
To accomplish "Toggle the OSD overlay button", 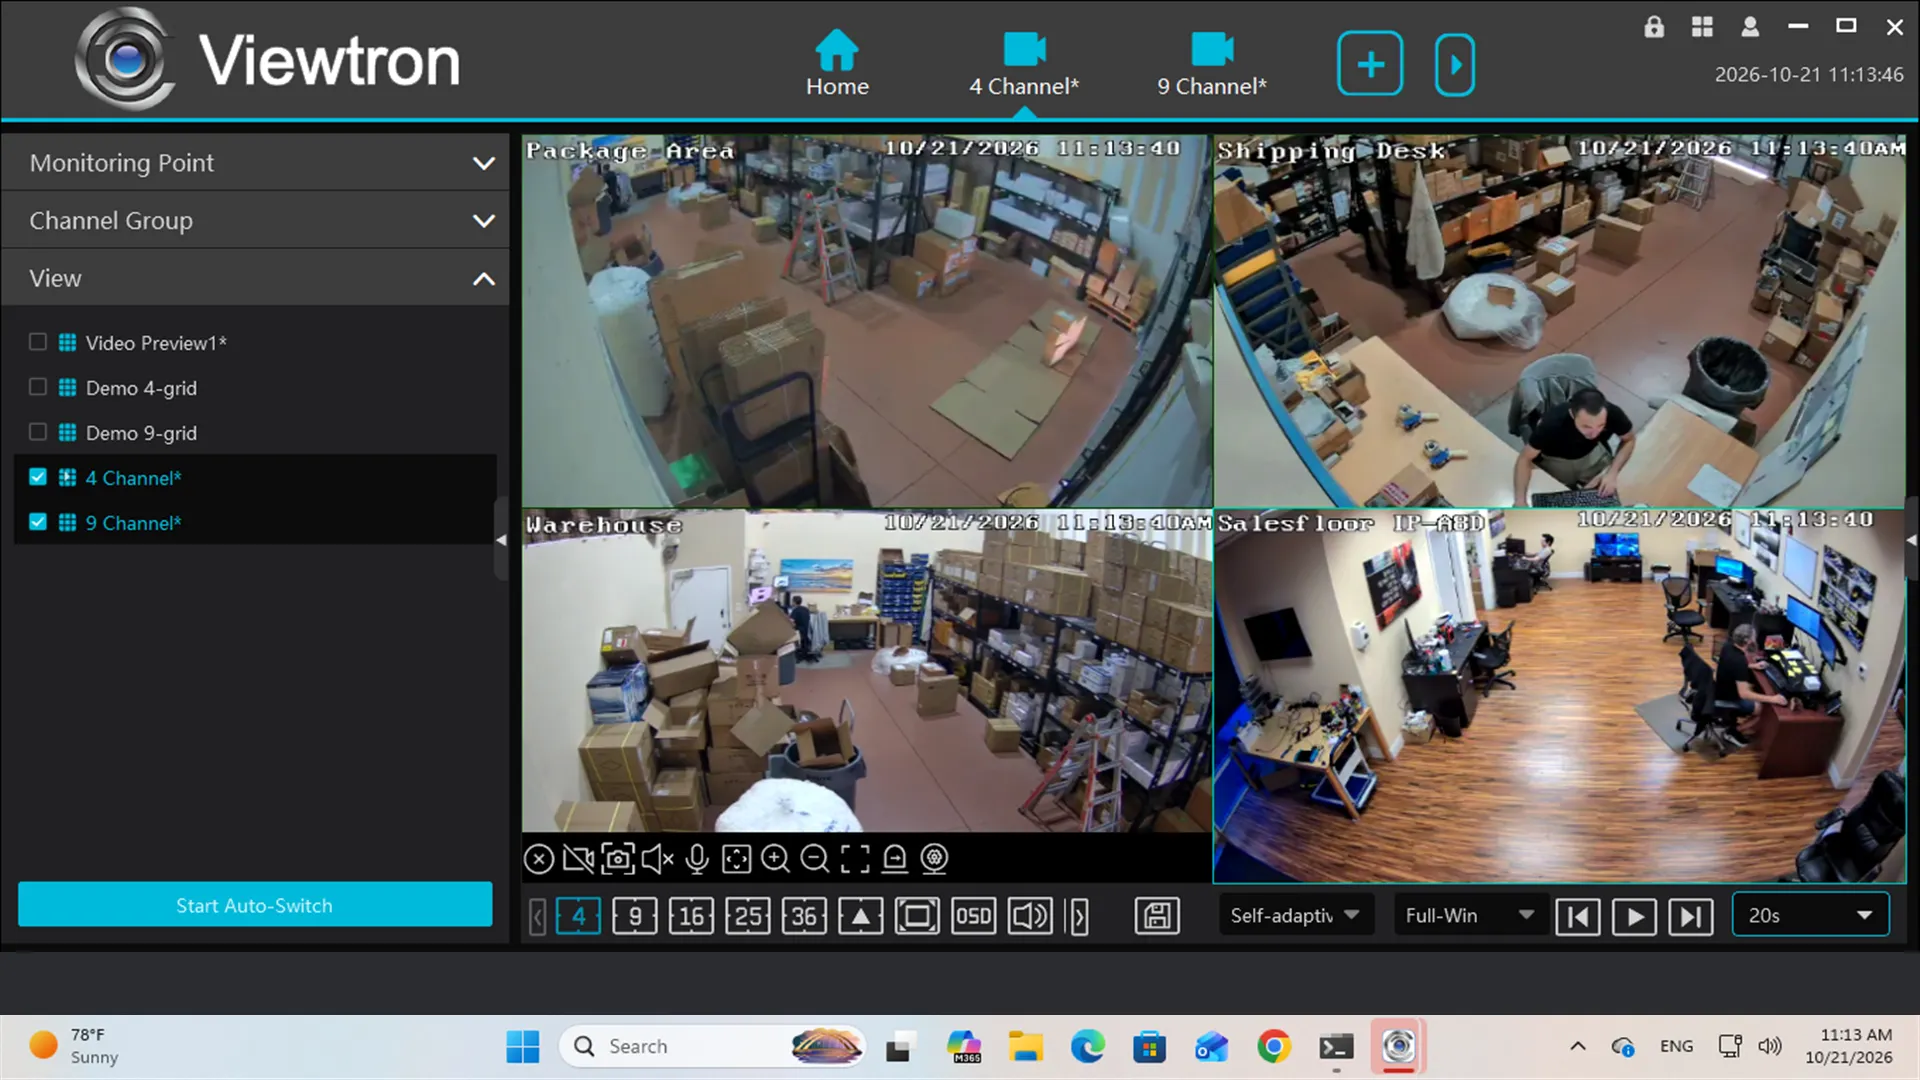I will point(973,916).
